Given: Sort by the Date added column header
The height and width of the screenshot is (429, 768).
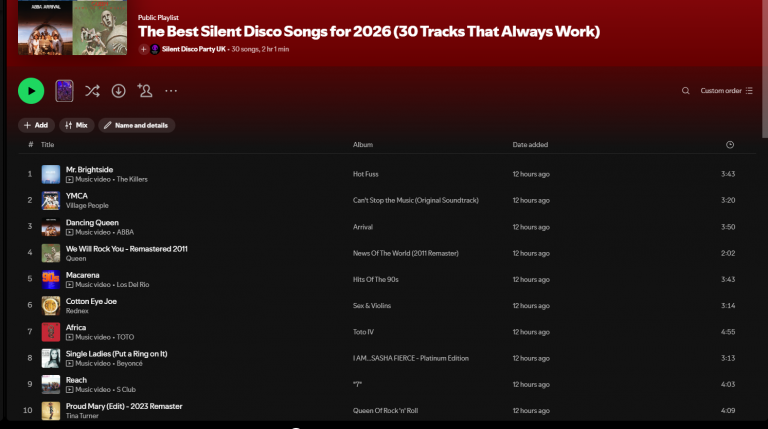Looking at the screenshot, I should pos(530,144).
